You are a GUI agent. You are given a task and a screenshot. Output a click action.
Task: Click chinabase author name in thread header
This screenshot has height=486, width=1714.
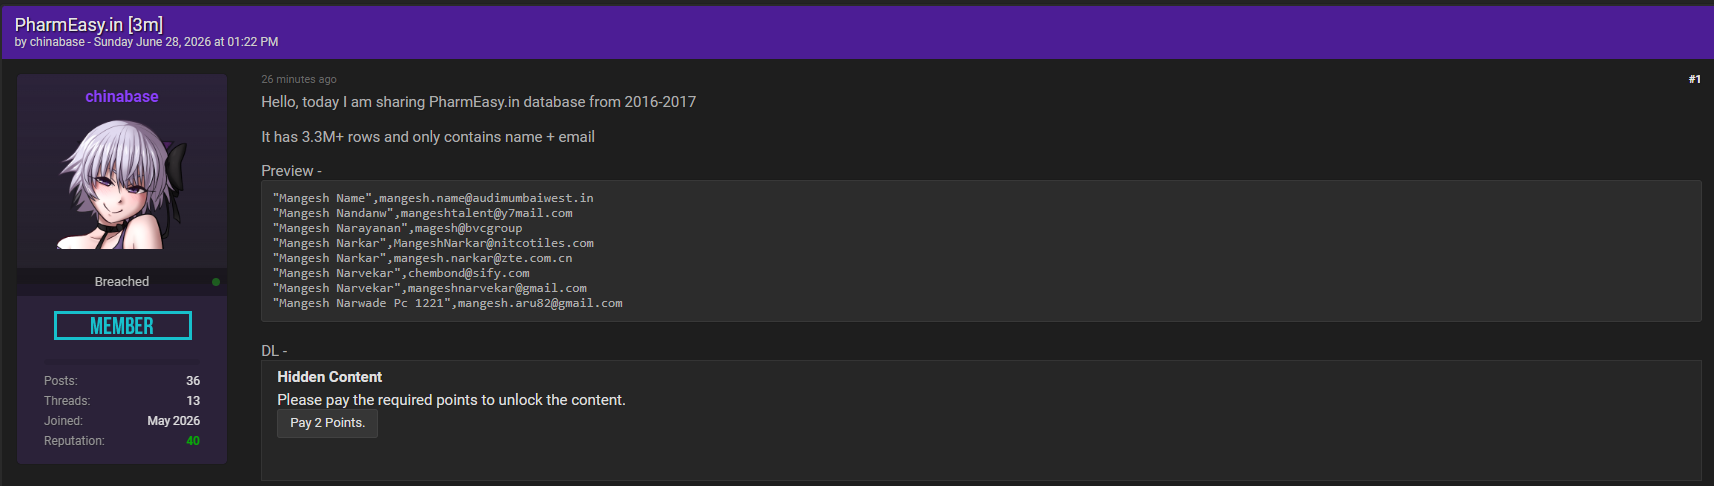(57, 42)
